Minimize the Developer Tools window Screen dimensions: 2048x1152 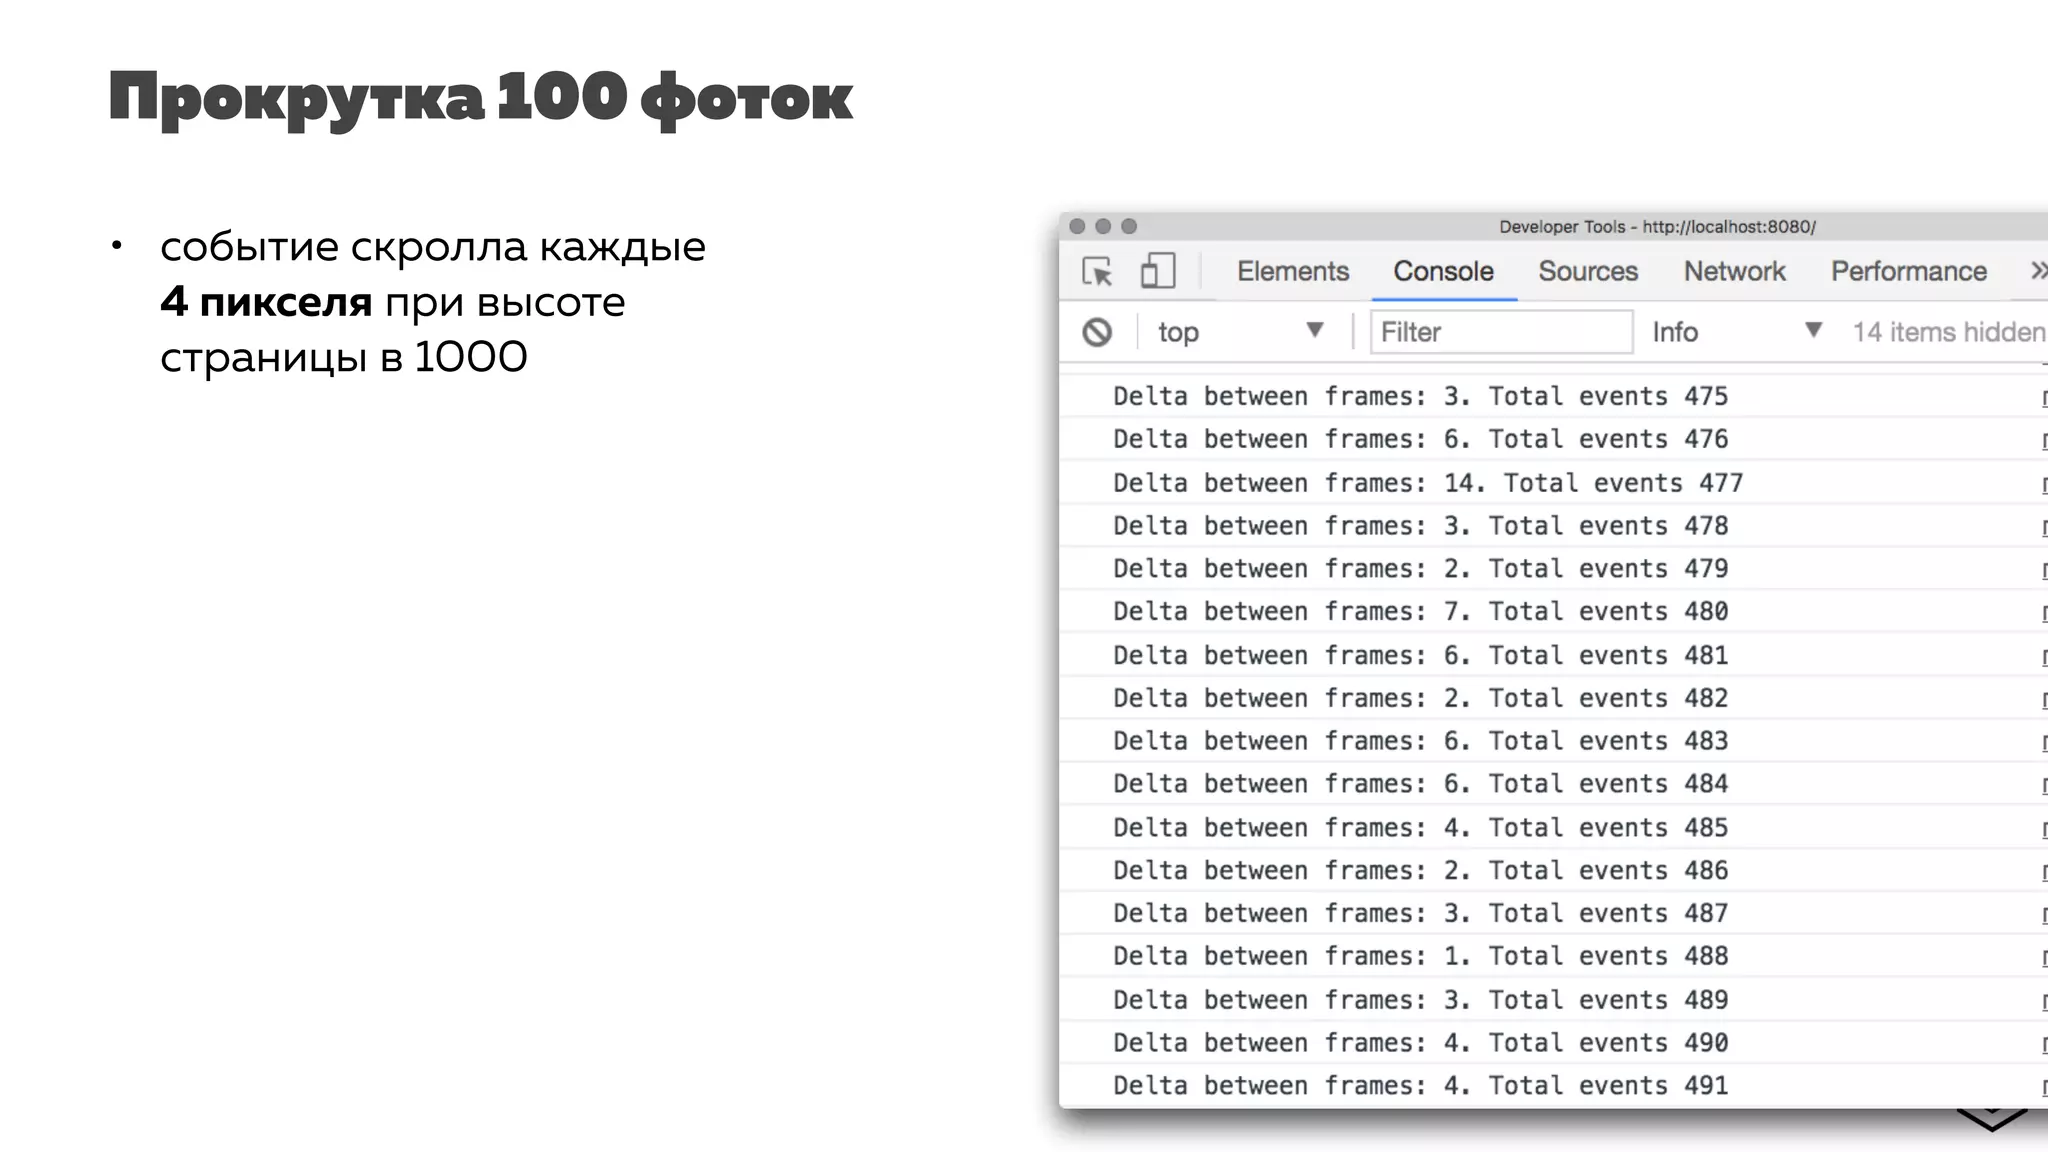point(1103,226)
